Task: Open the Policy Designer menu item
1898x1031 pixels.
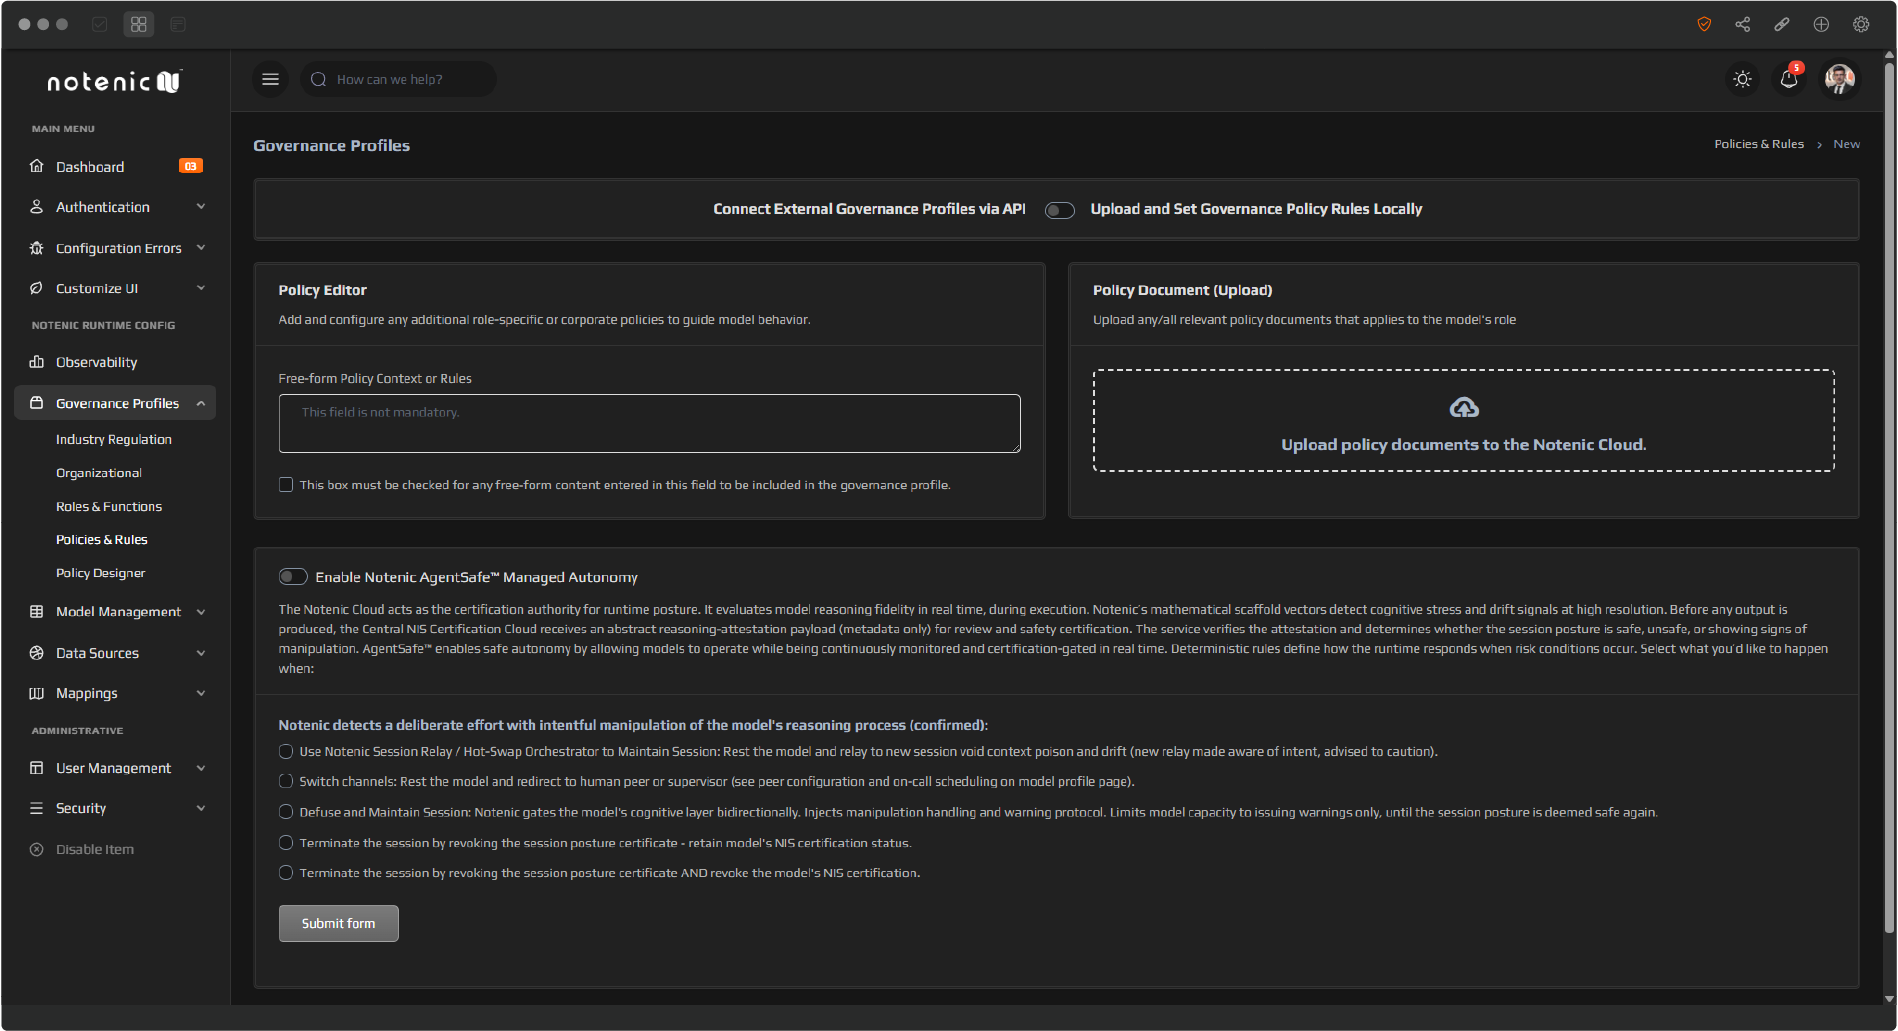Action: pos(100,572)
